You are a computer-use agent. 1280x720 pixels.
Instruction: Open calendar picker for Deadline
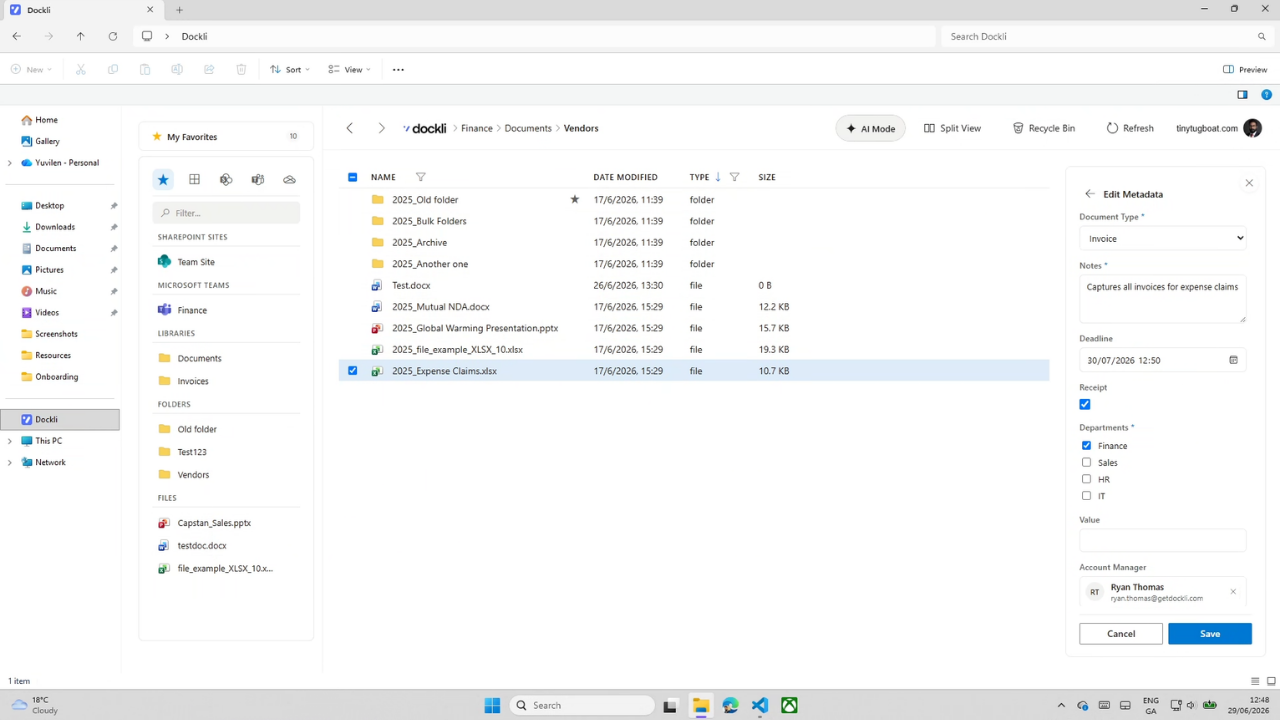coord(1233,360)
